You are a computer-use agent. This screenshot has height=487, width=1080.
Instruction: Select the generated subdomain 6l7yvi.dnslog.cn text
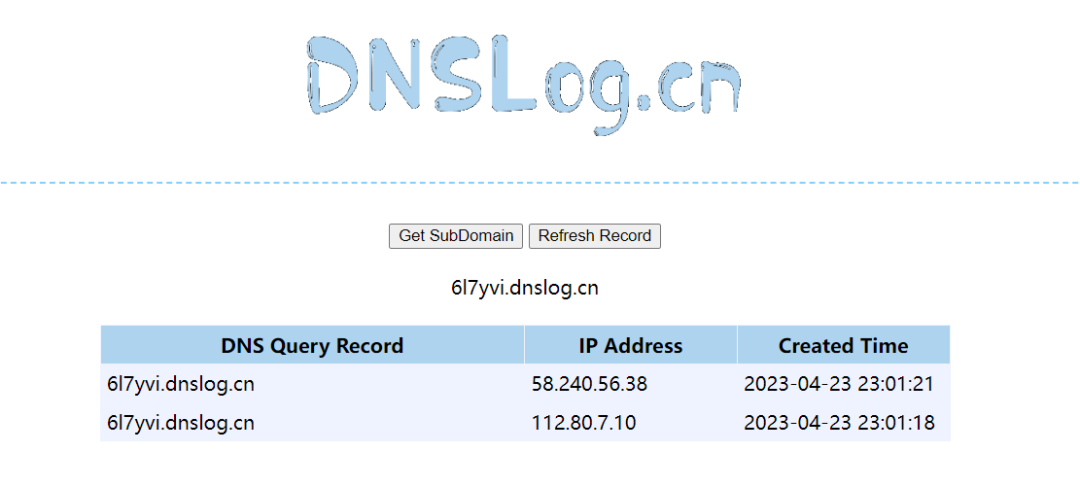point(525,288)
